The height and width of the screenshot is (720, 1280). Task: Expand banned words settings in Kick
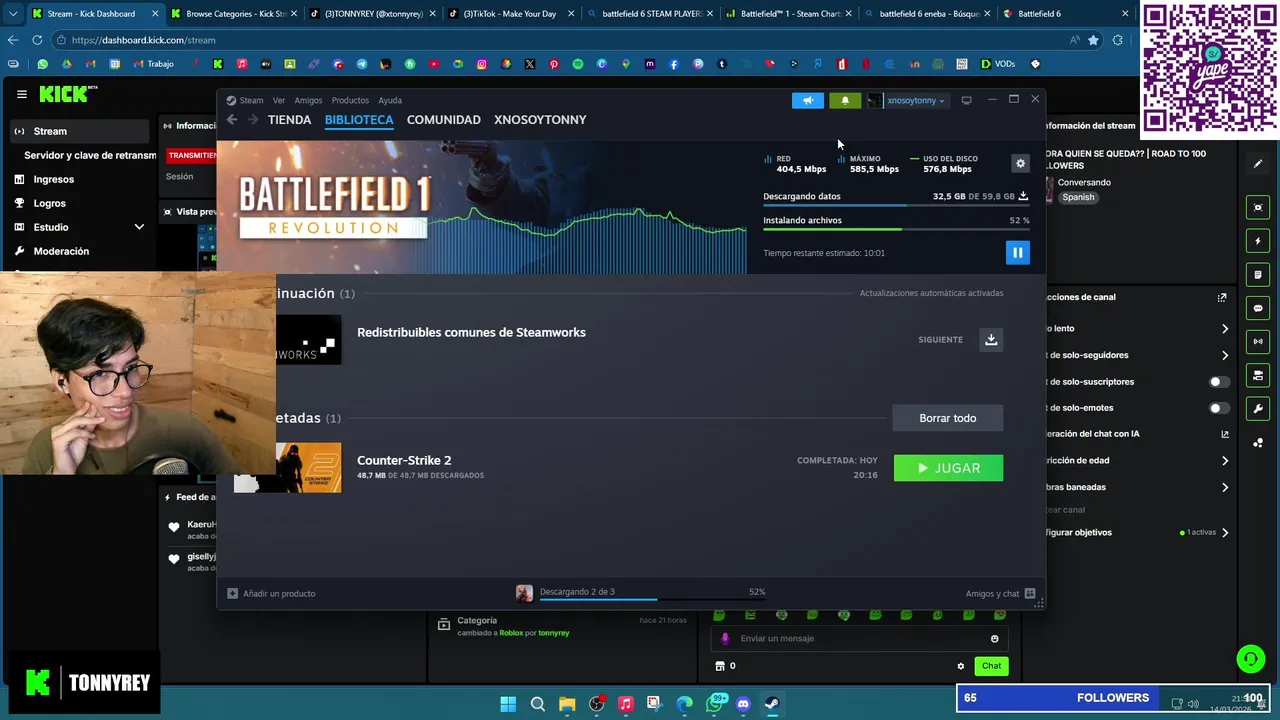pyautogui.click(x=1224, y=487)
